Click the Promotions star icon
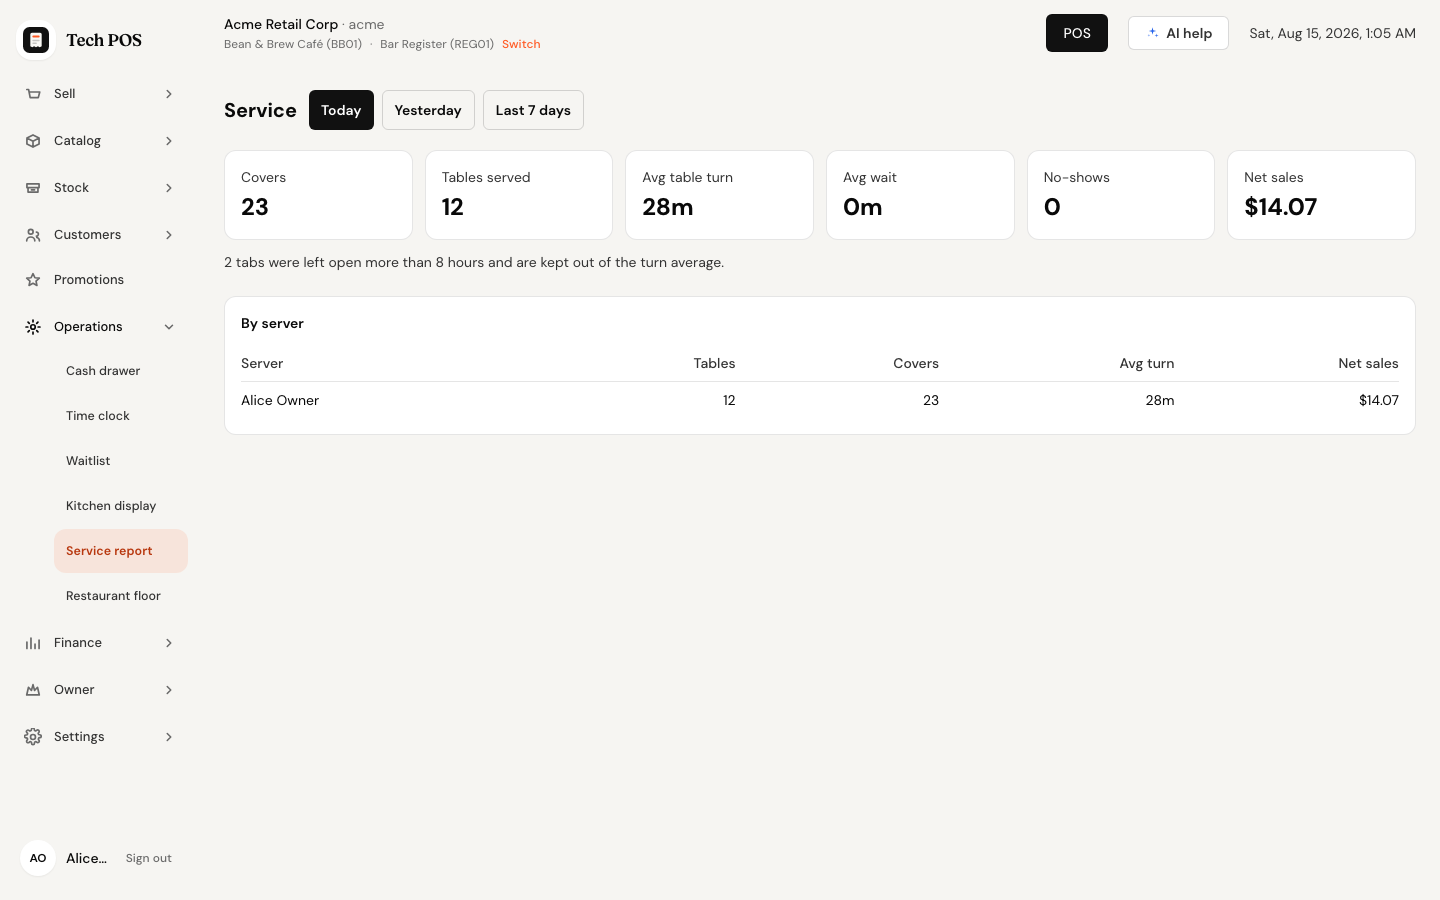This screenshot has height=900, width=1440. point(33,280)
